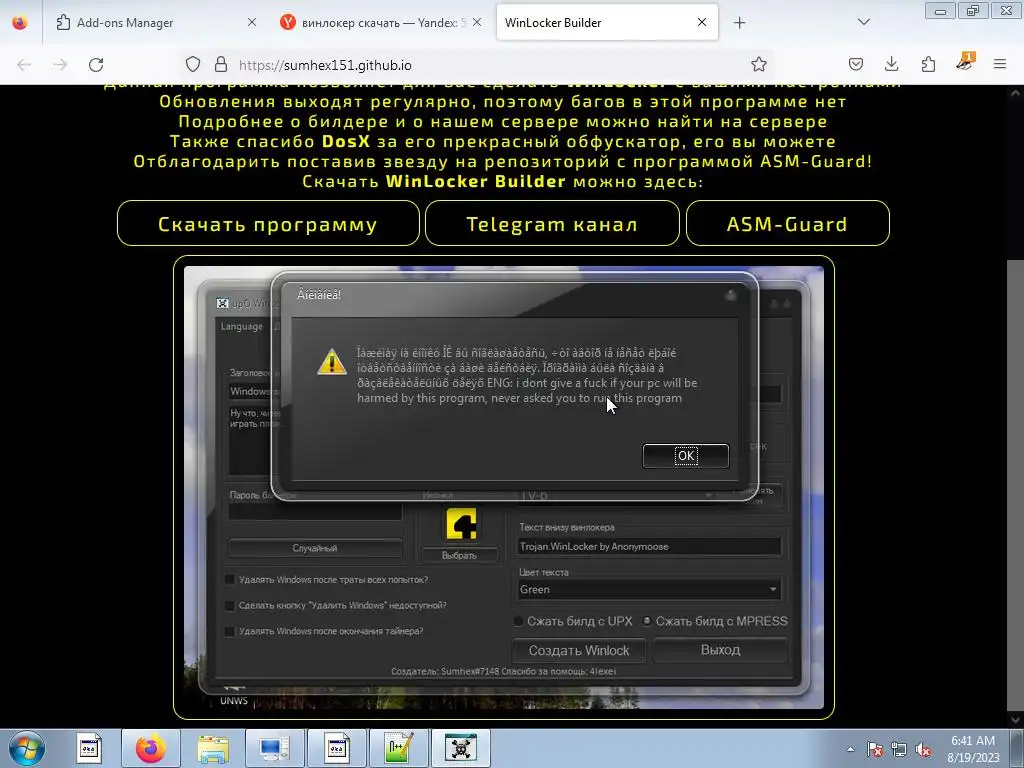Viewport: 1024px width, 768px height.
Task: Open the computer monitor taskbar icon
Action: point(274,748)
